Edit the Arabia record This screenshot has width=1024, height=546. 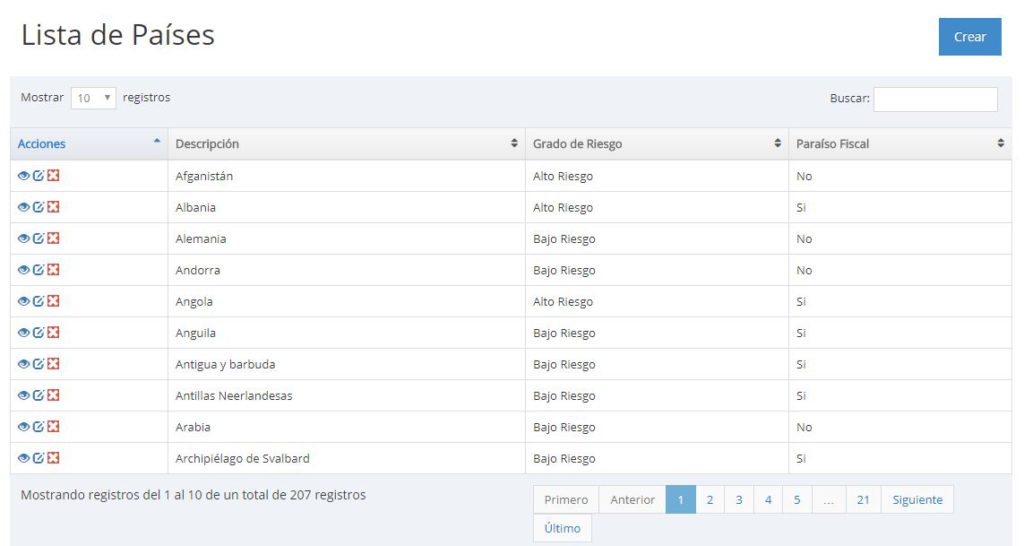[39, 426]
